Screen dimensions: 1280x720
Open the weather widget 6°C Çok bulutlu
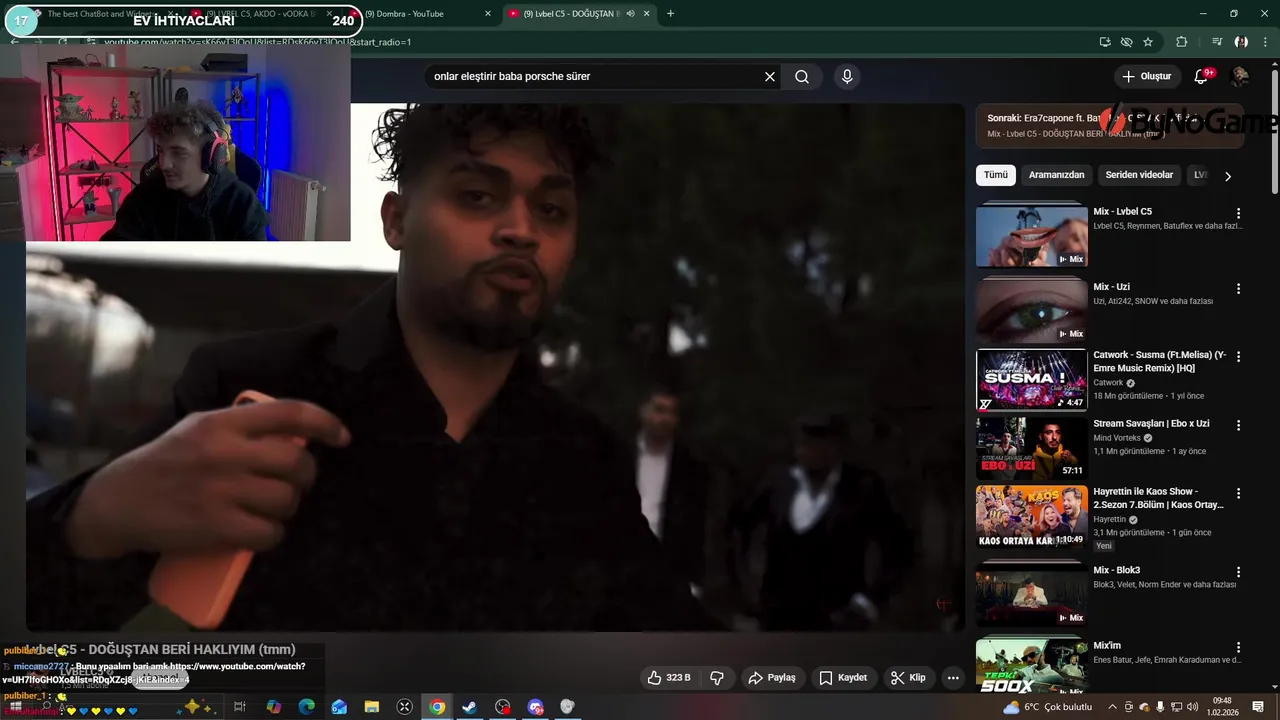(1048, 707)
